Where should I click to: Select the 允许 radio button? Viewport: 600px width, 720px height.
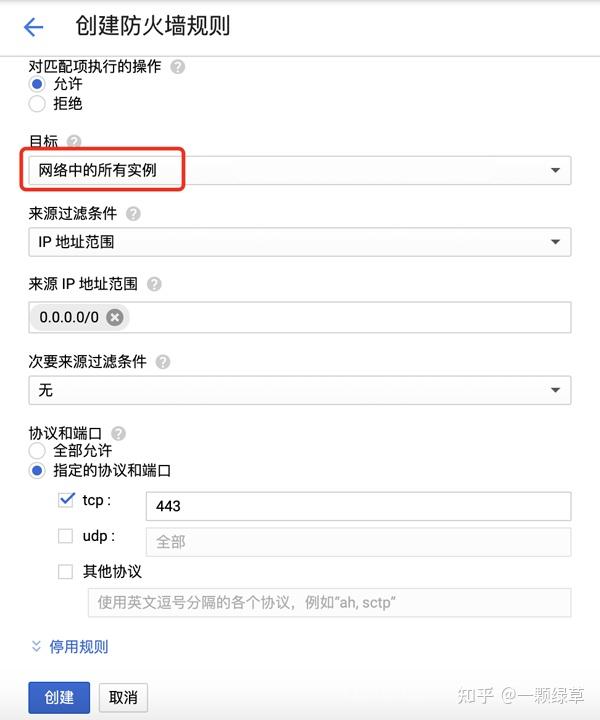(38, 85)
